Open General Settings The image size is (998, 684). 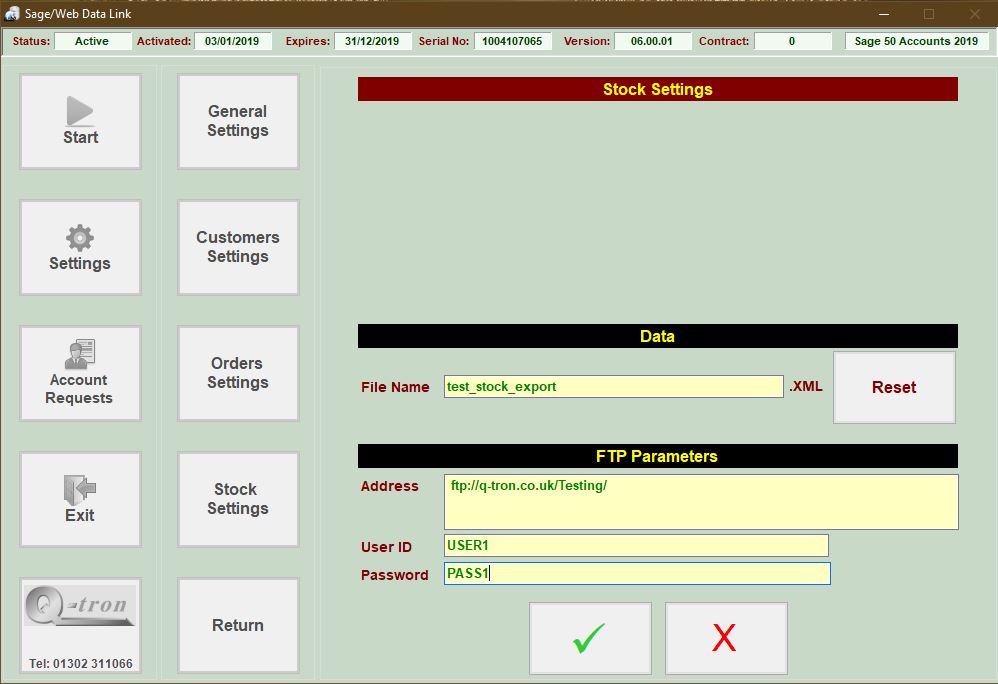[238, 122]
